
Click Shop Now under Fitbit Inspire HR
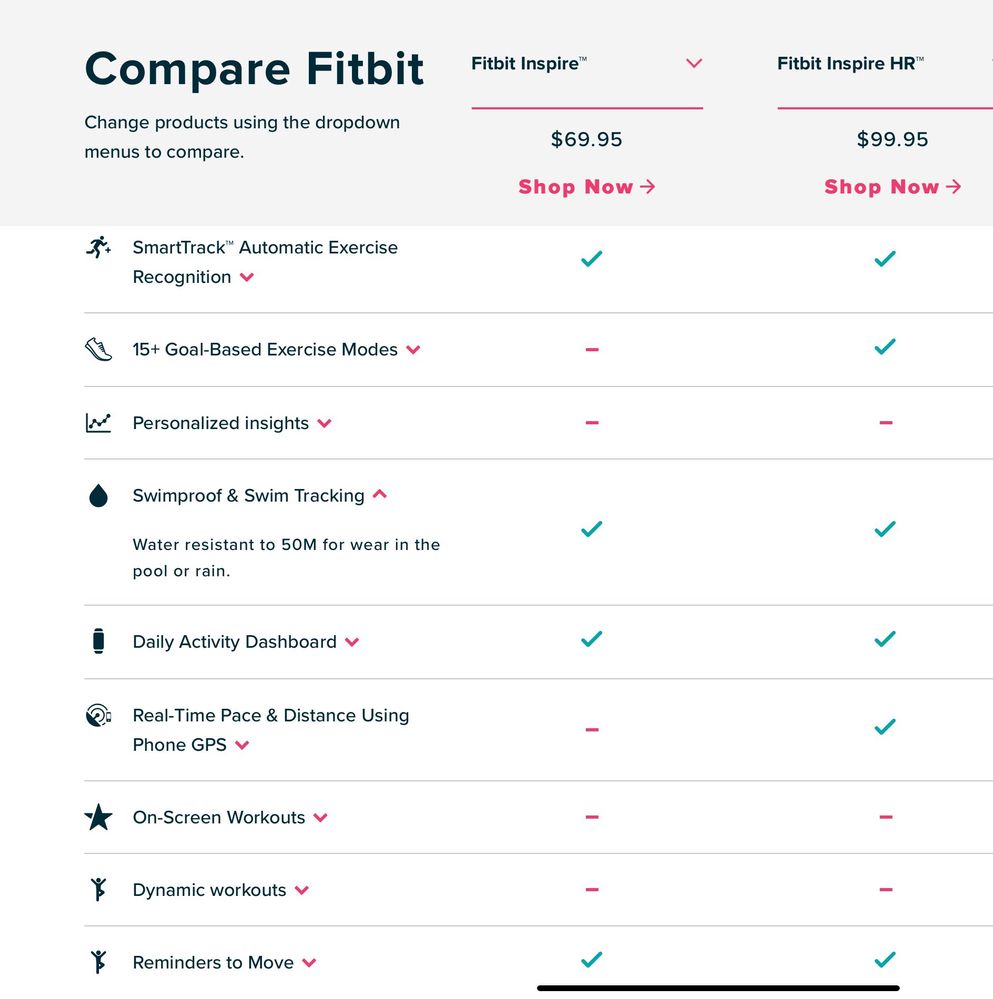point(892,187)
